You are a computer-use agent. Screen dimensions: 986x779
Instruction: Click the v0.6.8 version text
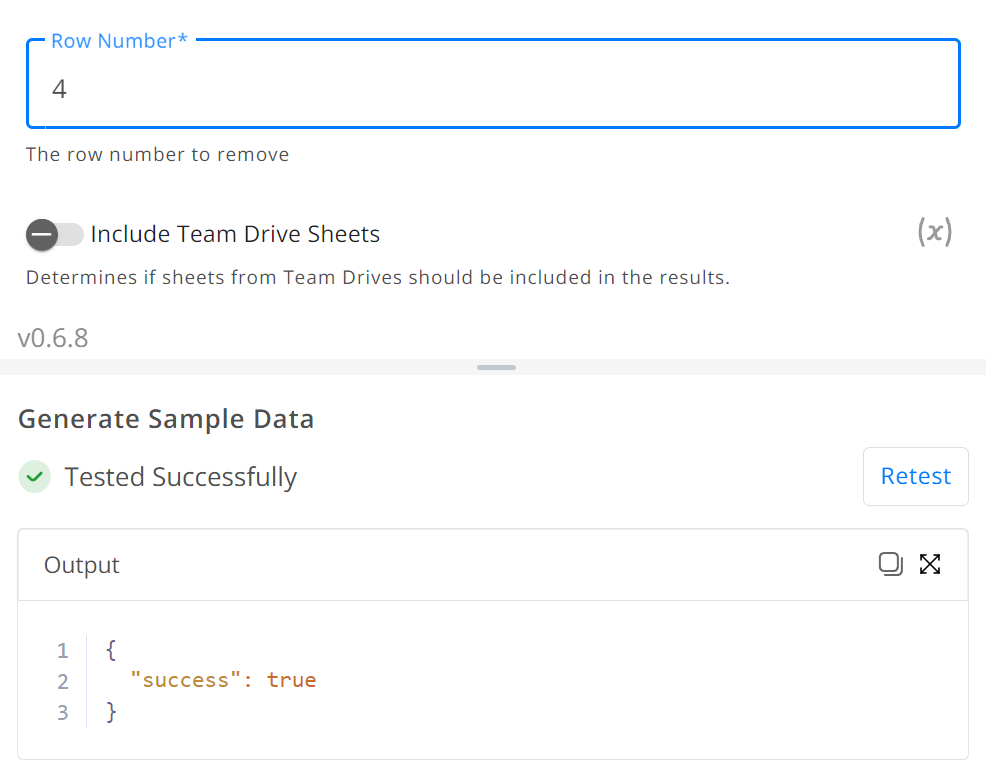pos(53,338)
